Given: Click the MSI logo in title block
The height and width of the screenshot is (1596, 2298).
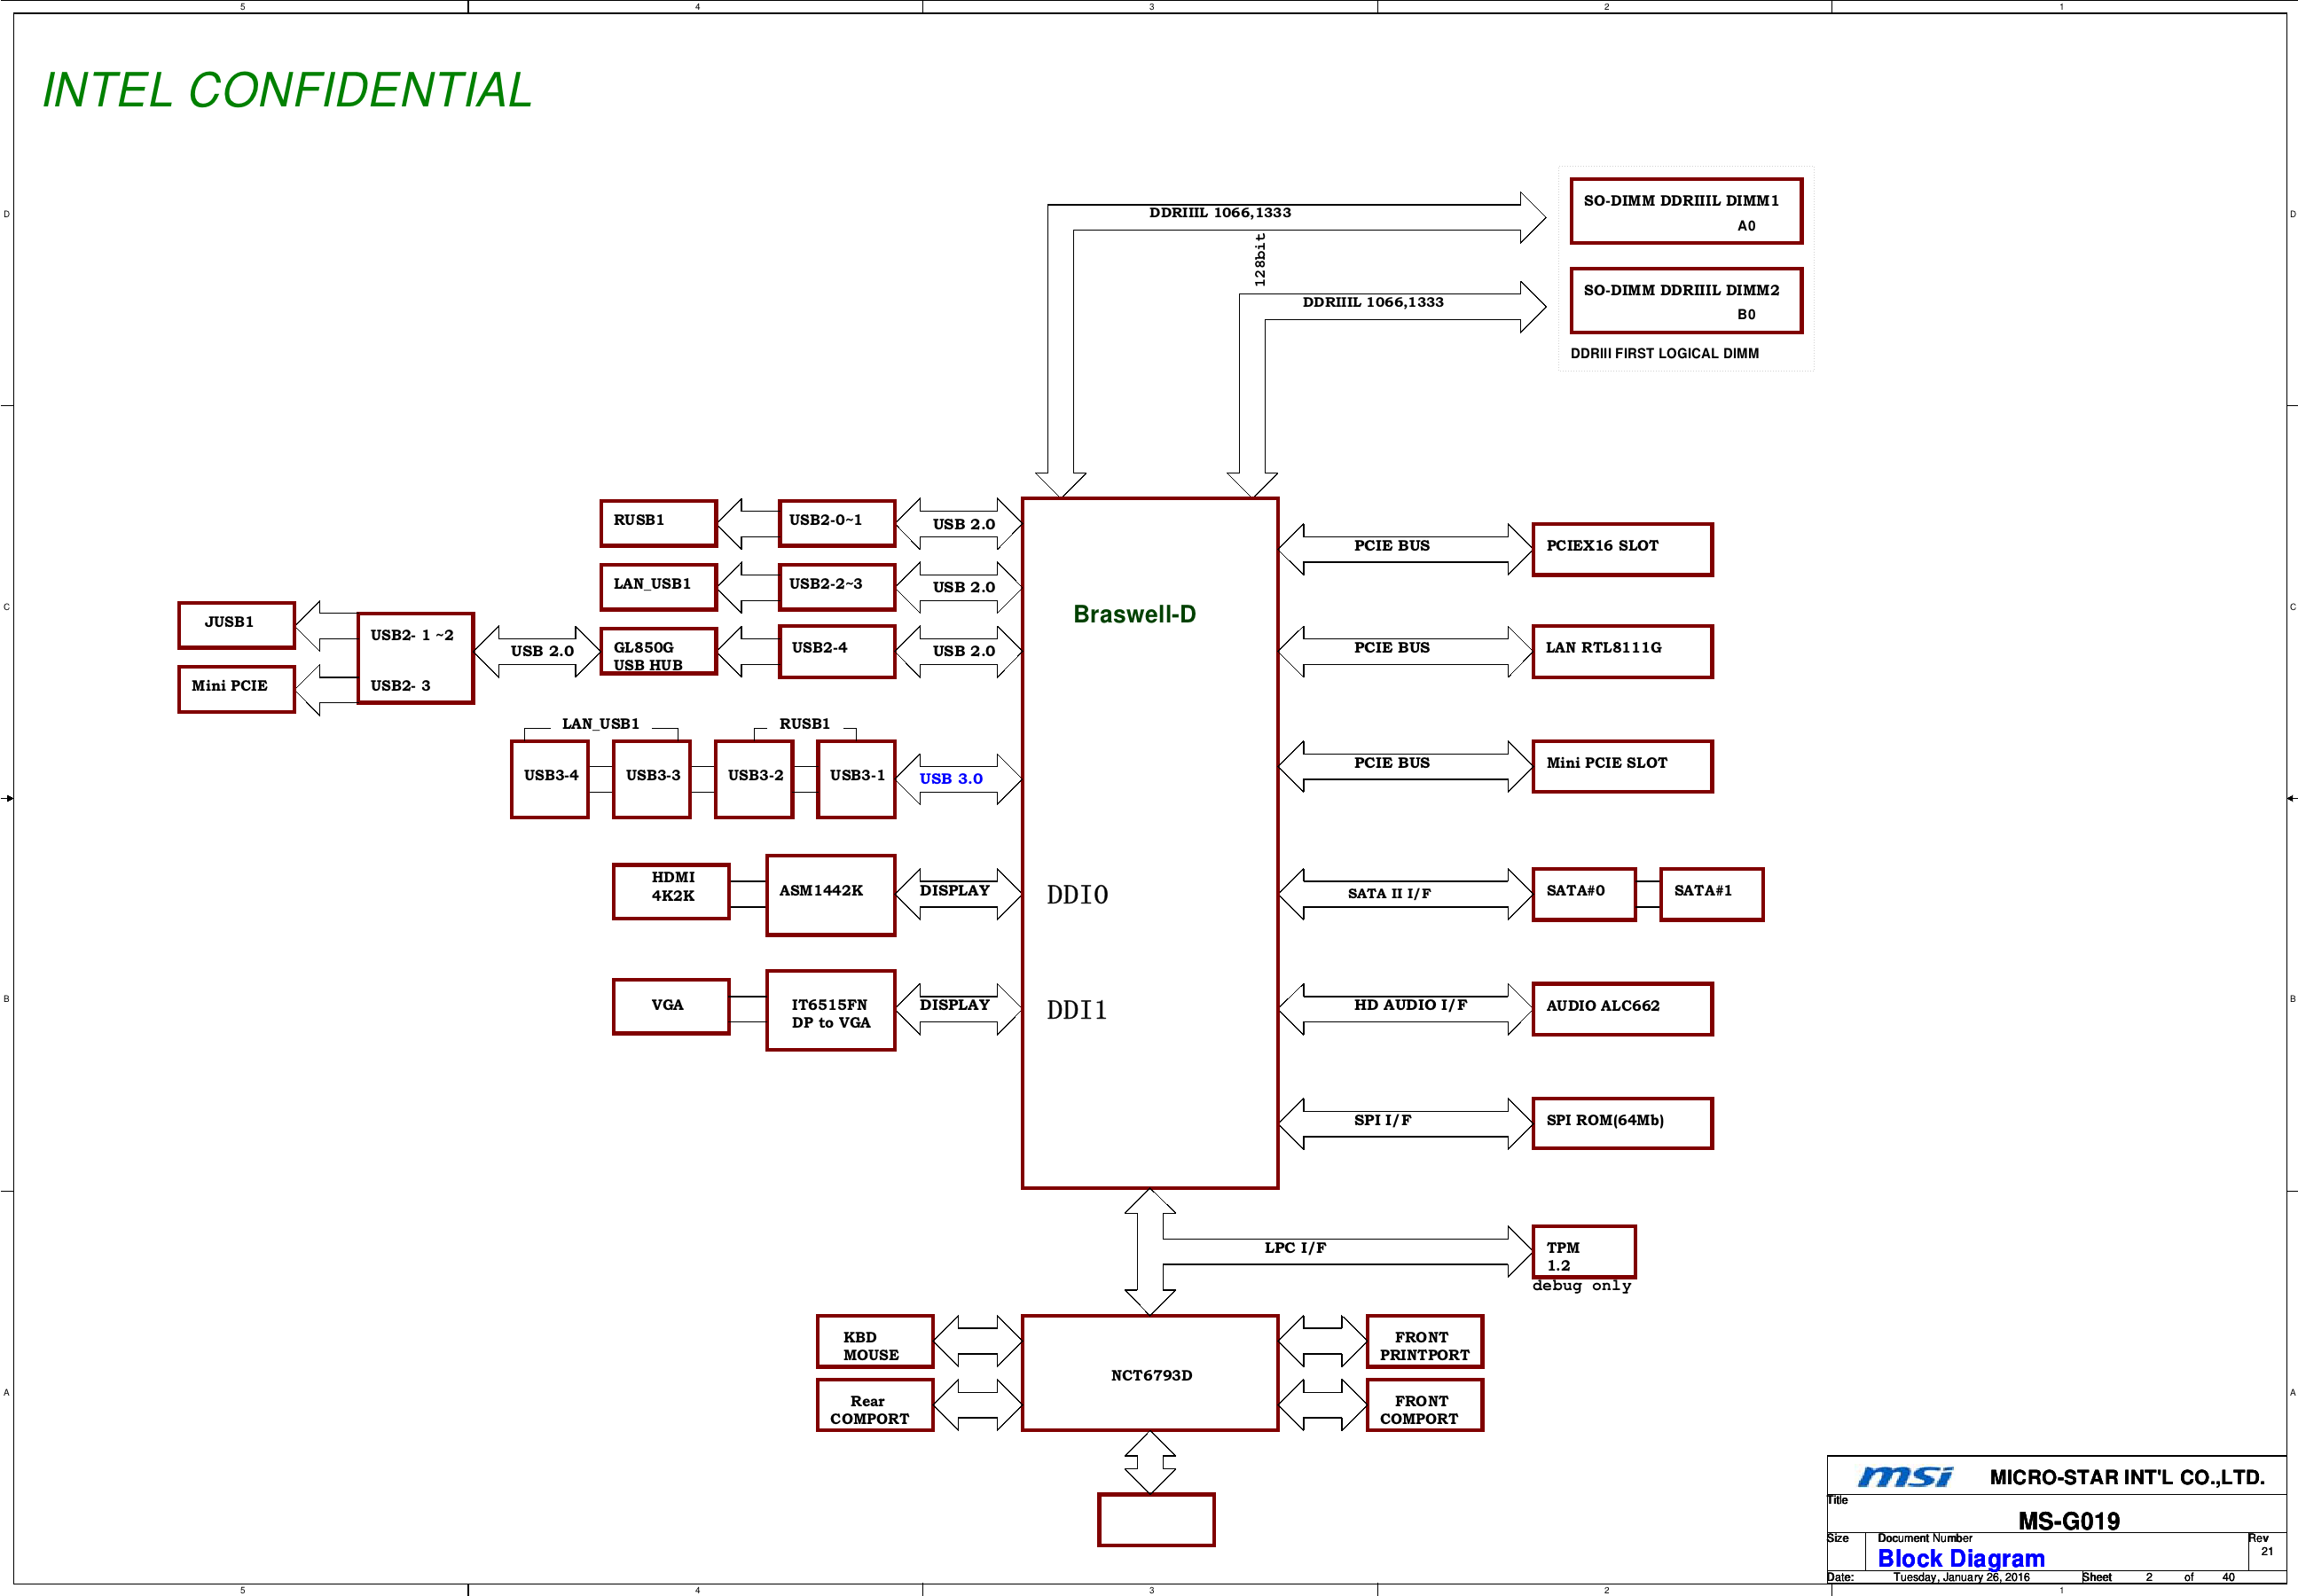Looking at the screenshot, I should click(x=1904, y=1477).
